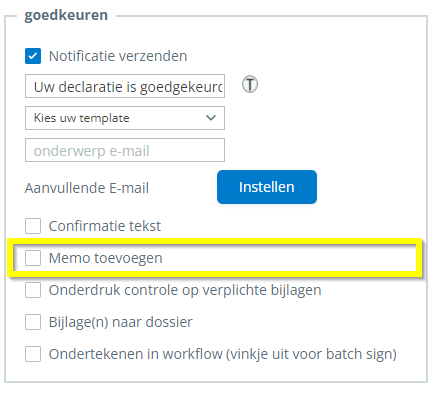Click the Bijlage(n) naar dossier label
The width and height of the screenshot is (447, 397).
pyautogui.click(x=121, y=322)
